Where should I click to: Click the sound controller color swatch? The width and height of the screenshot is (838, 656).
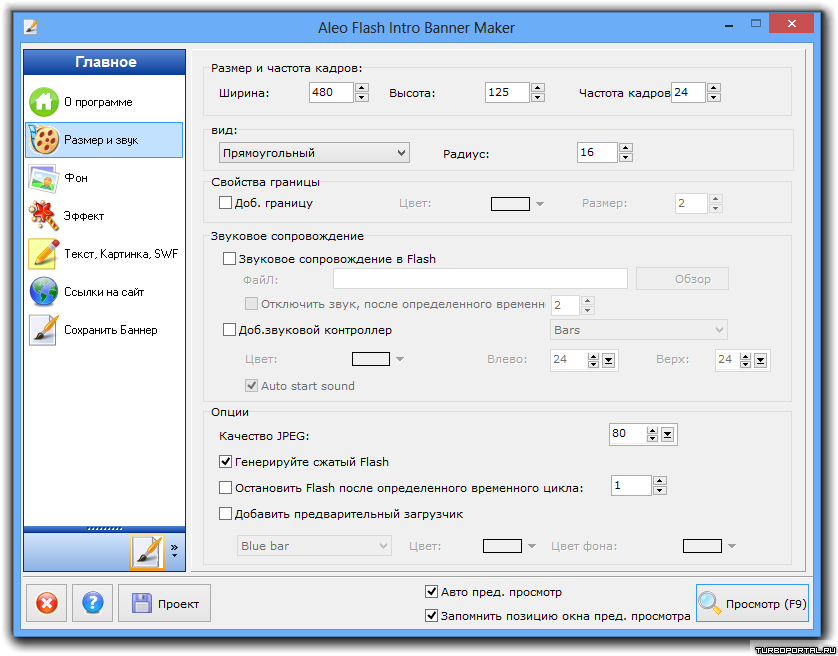(x=371, y=359)
